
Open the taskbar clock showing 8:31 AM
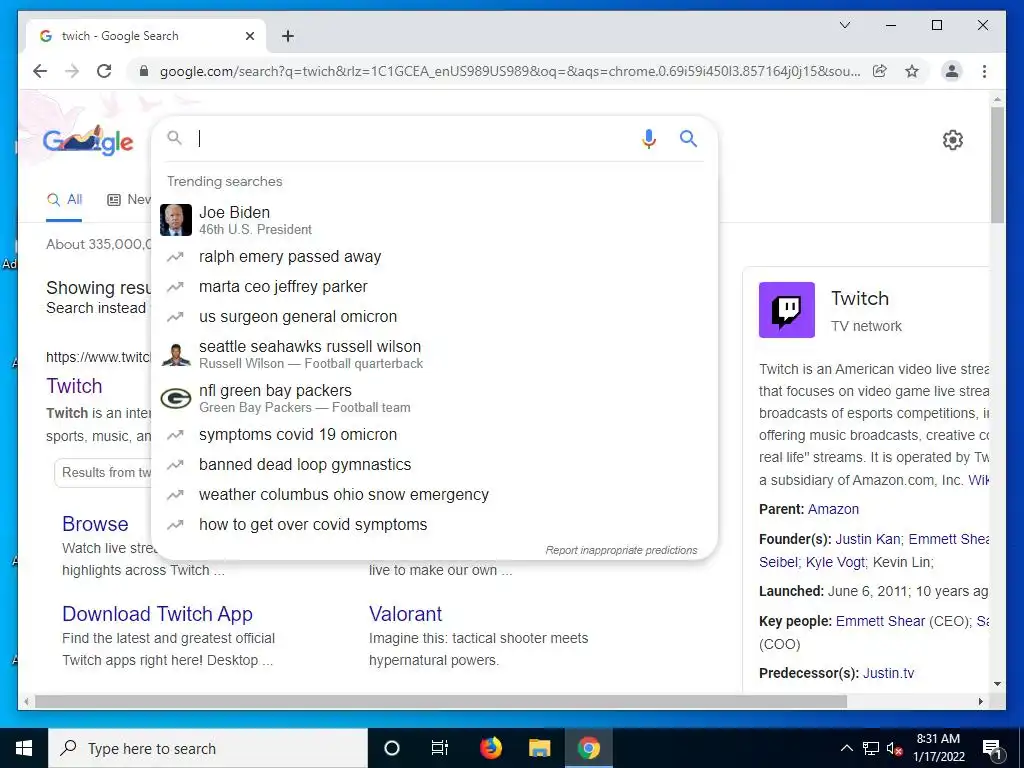point(938,748)
